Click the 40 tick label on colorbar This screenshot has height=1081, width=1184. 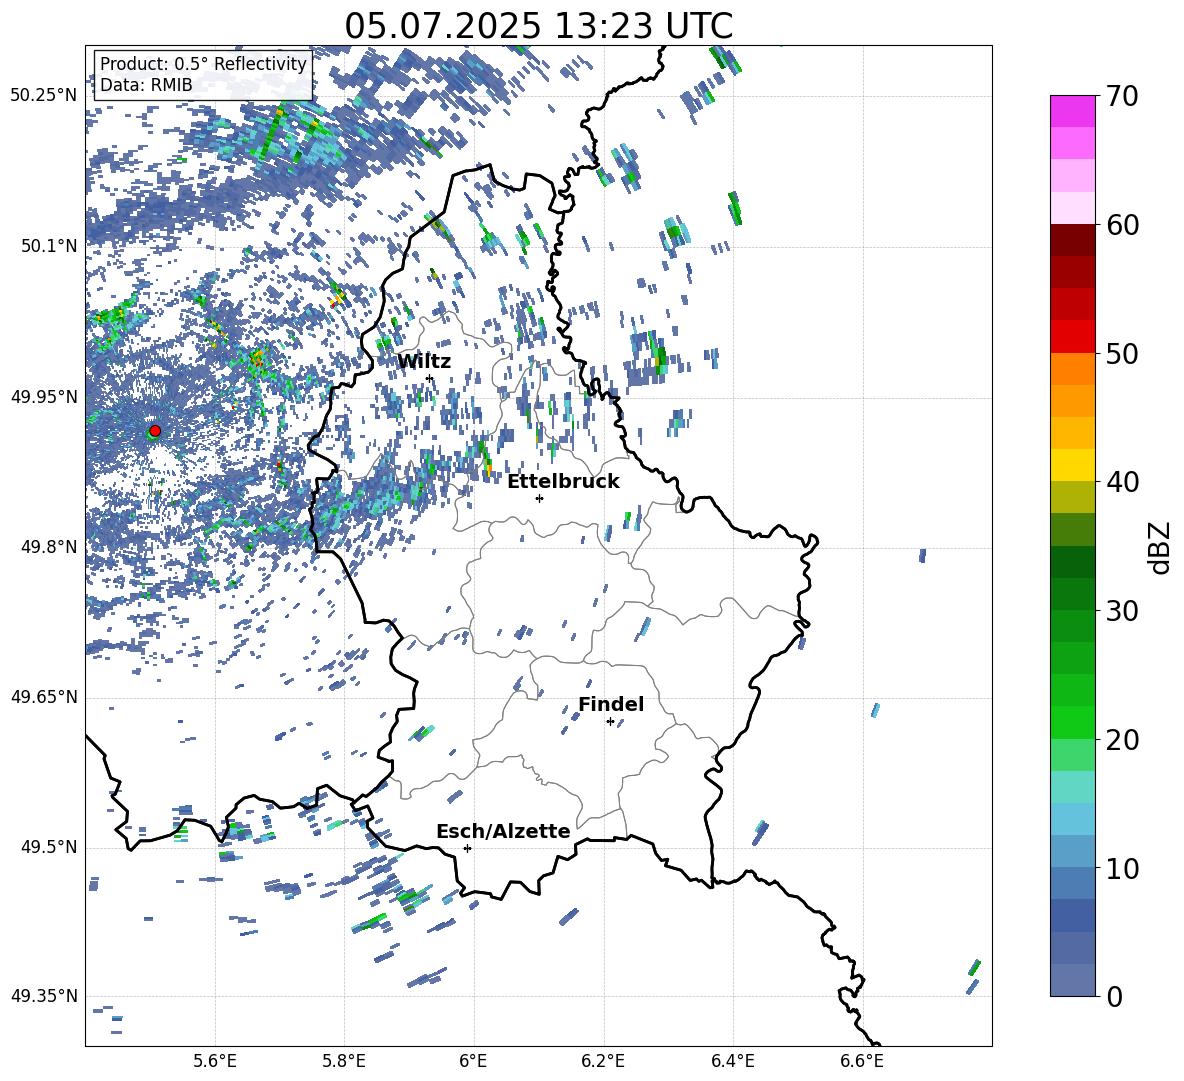(x=1122, y=482)
